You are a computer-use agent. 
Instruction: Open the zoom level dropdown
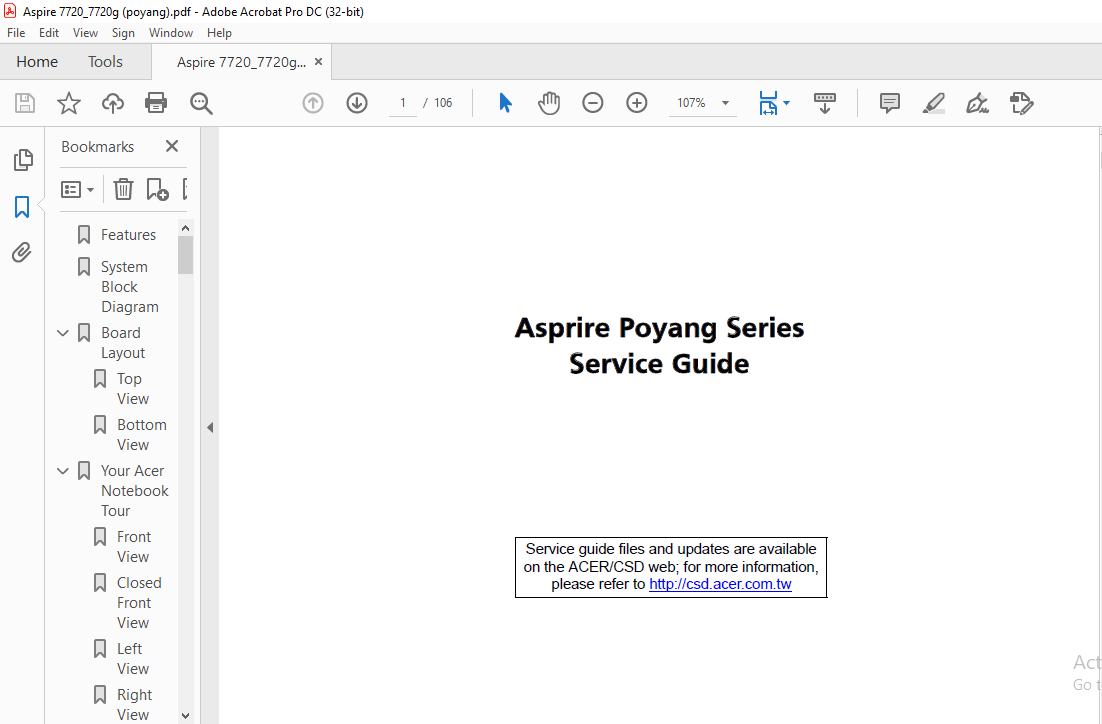click(725, 103)
